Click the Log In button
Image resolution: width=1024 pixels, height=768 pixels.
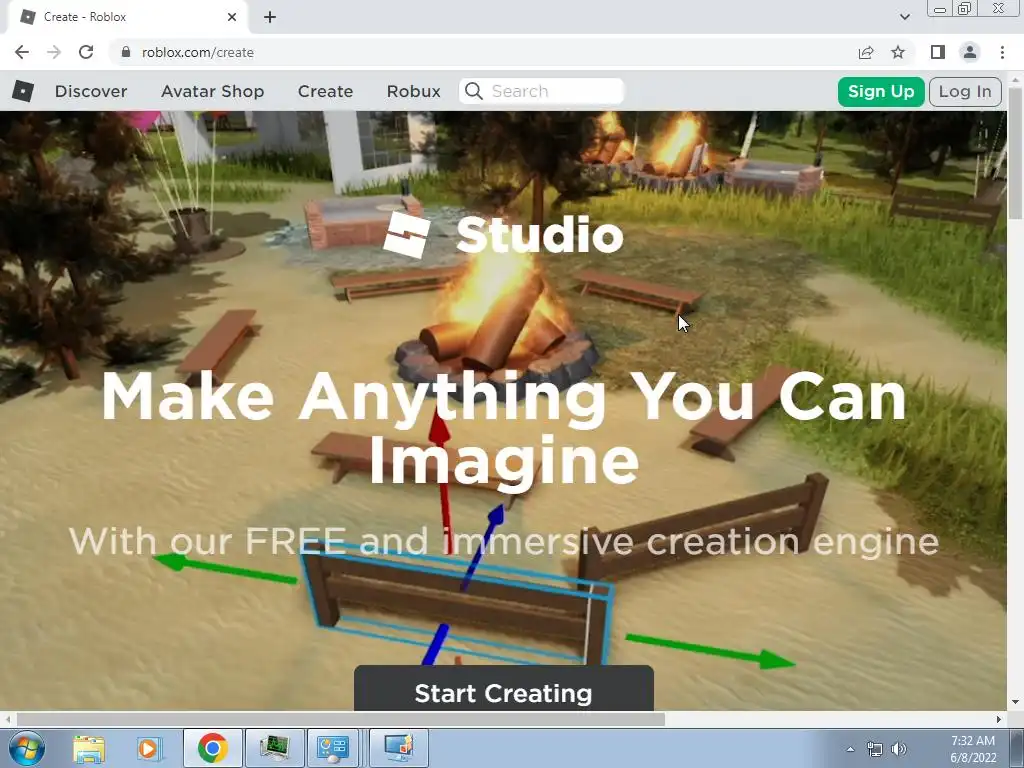[965, 91]
